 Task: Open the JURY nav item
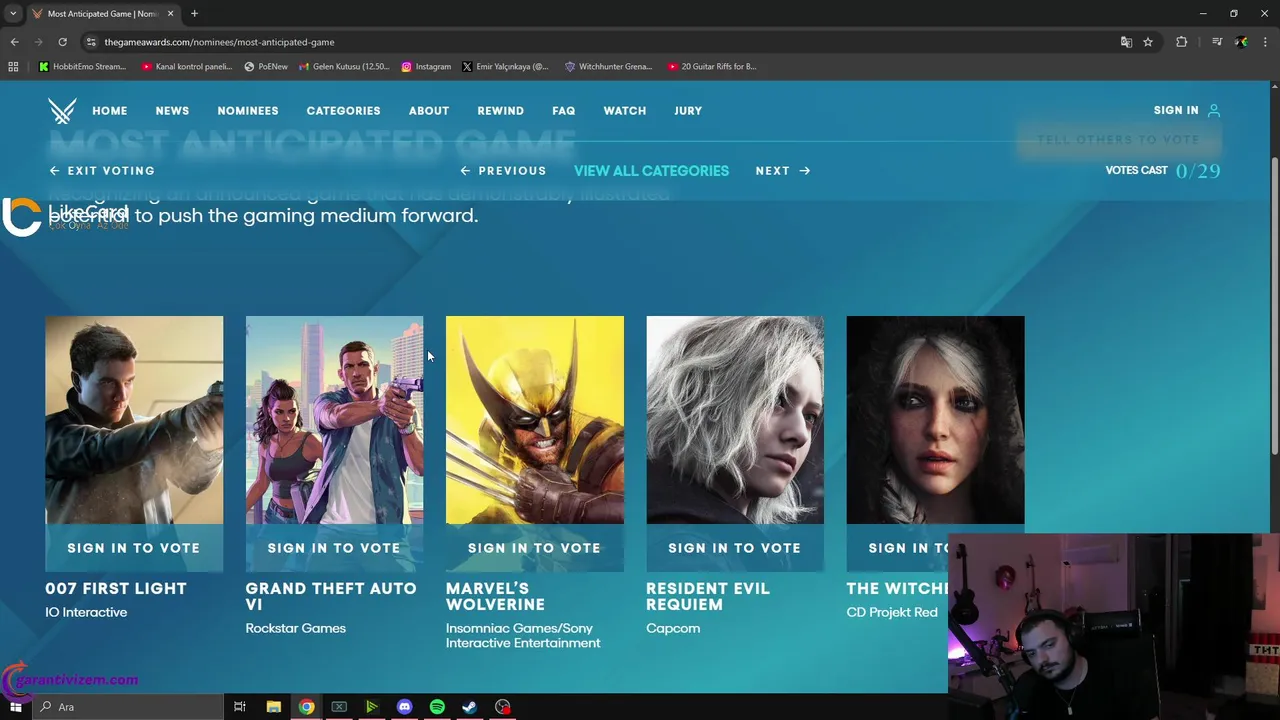click(x=688, y=111)
